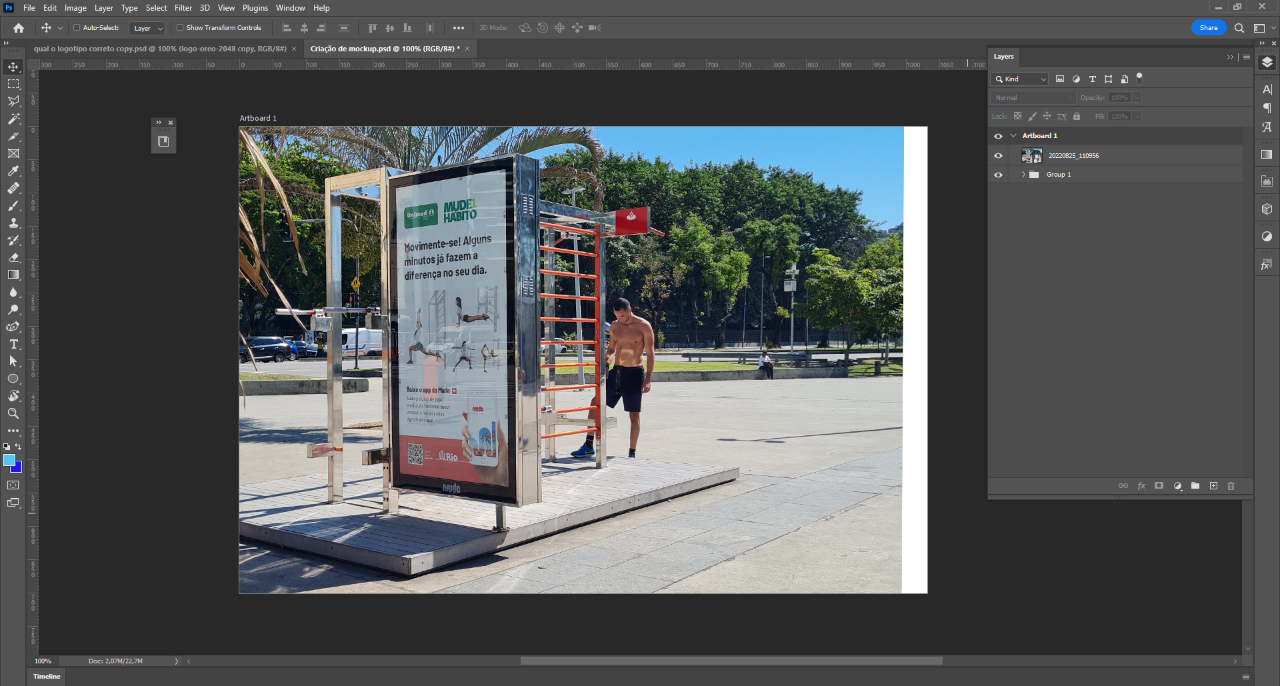Click the foreground color swatch
This screenshot has width=1280, height=686.
pos(9,461)
